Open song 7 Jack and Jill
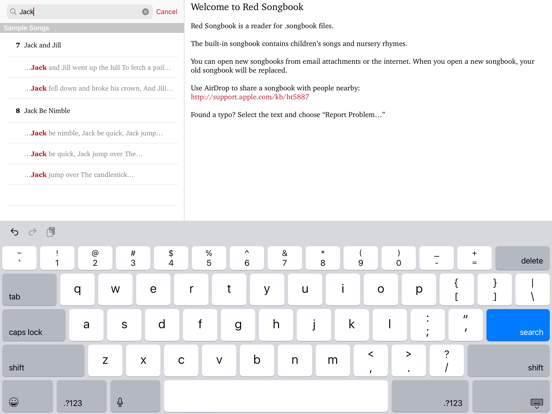 92,45
